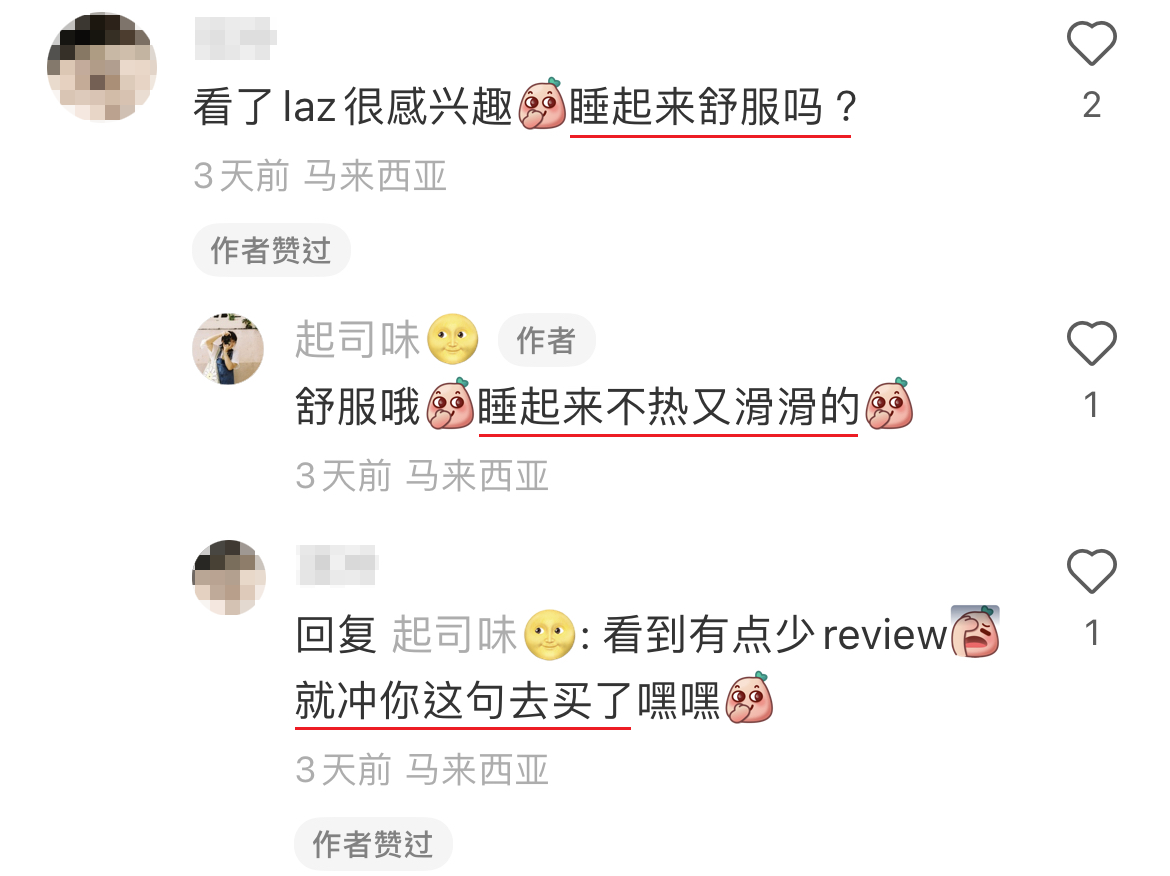Tap the mentioned 起司味 name after 回复
The height and width of the screenshot is (876, 1170).
click(454, 635)
